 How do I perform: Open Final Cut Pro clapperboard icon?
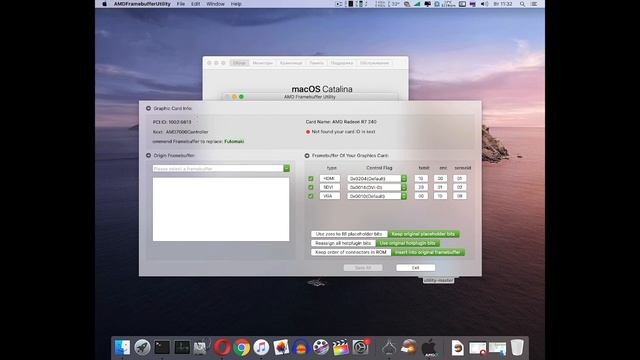tap(340, 347)
